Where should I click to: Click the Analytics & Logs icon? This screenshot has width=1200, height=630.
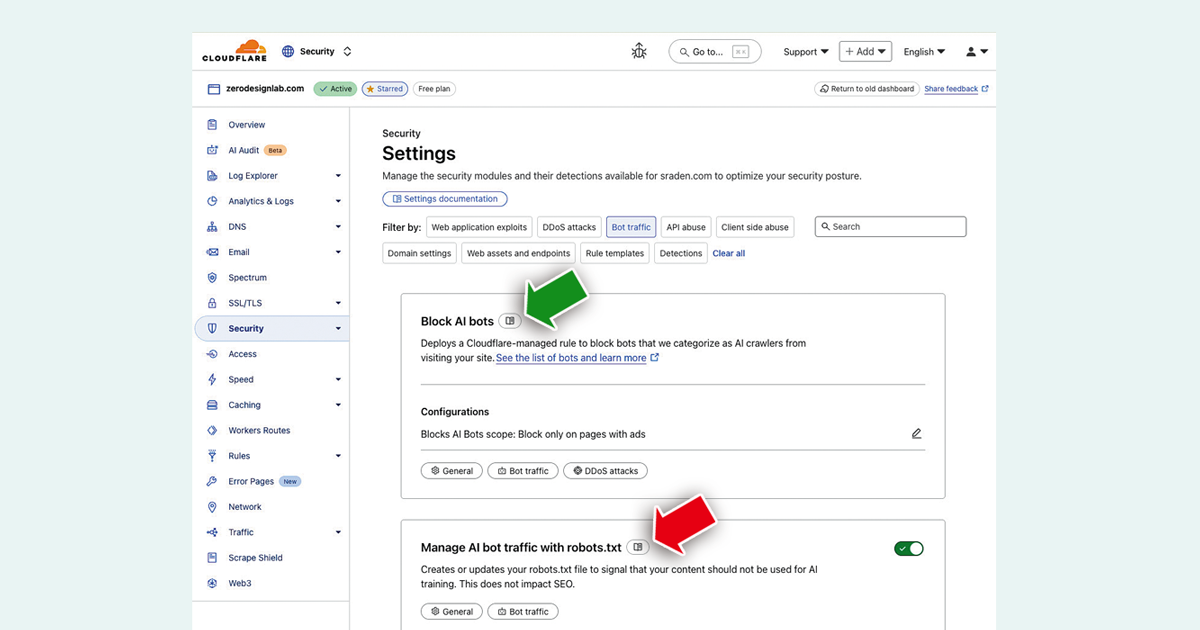[x=212, y=201]
